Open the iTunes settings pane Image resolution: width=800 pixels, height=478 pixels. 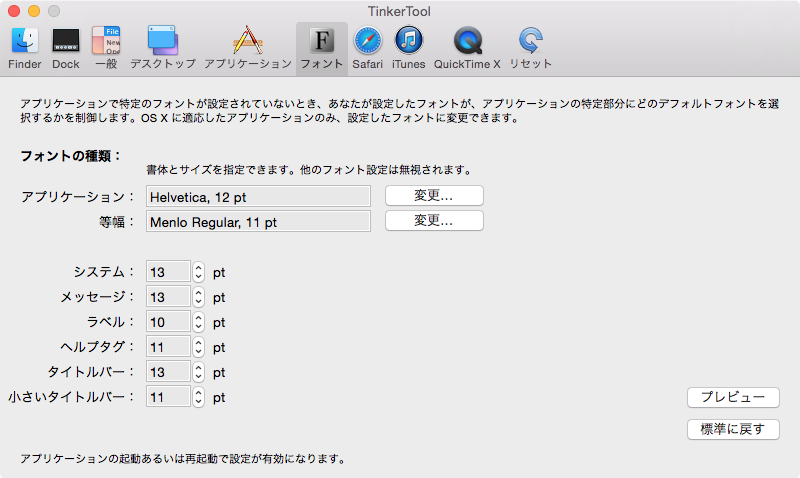(x=409, y=48)
